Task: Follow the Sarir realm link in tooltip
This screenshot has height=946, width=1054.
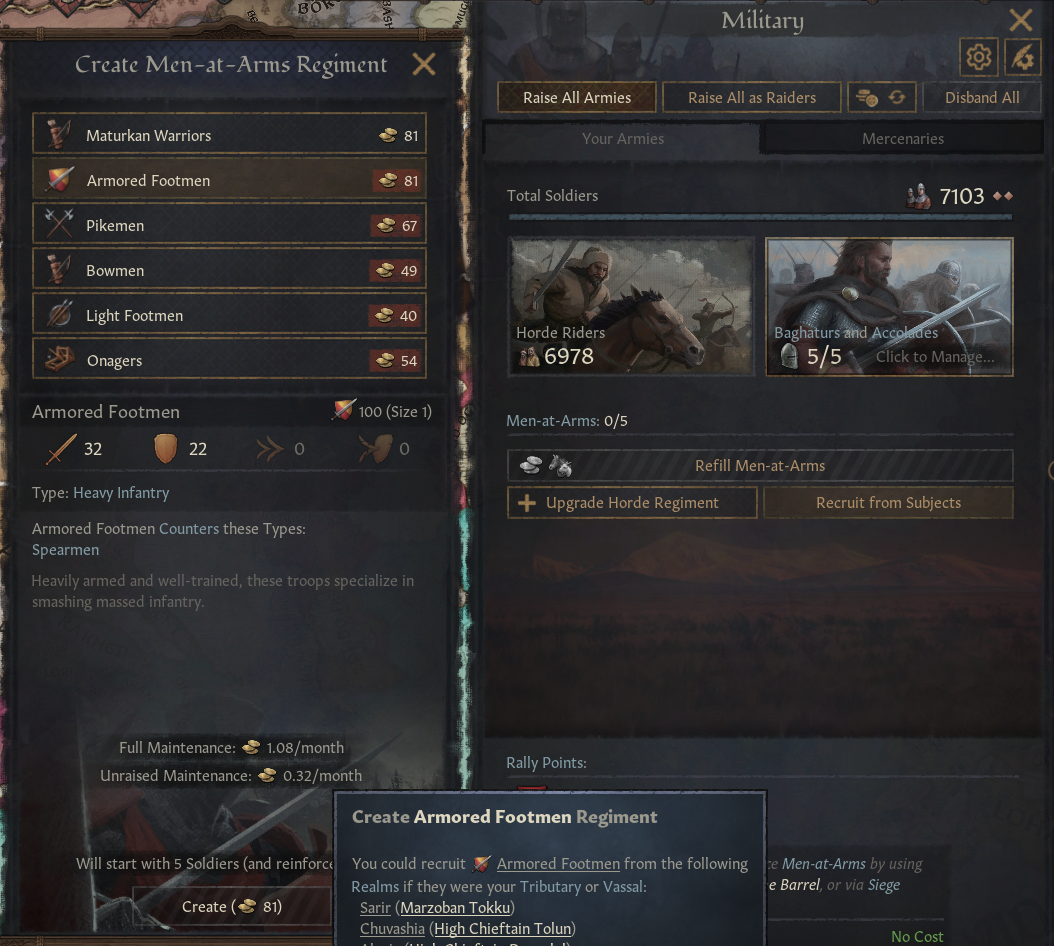Action: [375, 908]
